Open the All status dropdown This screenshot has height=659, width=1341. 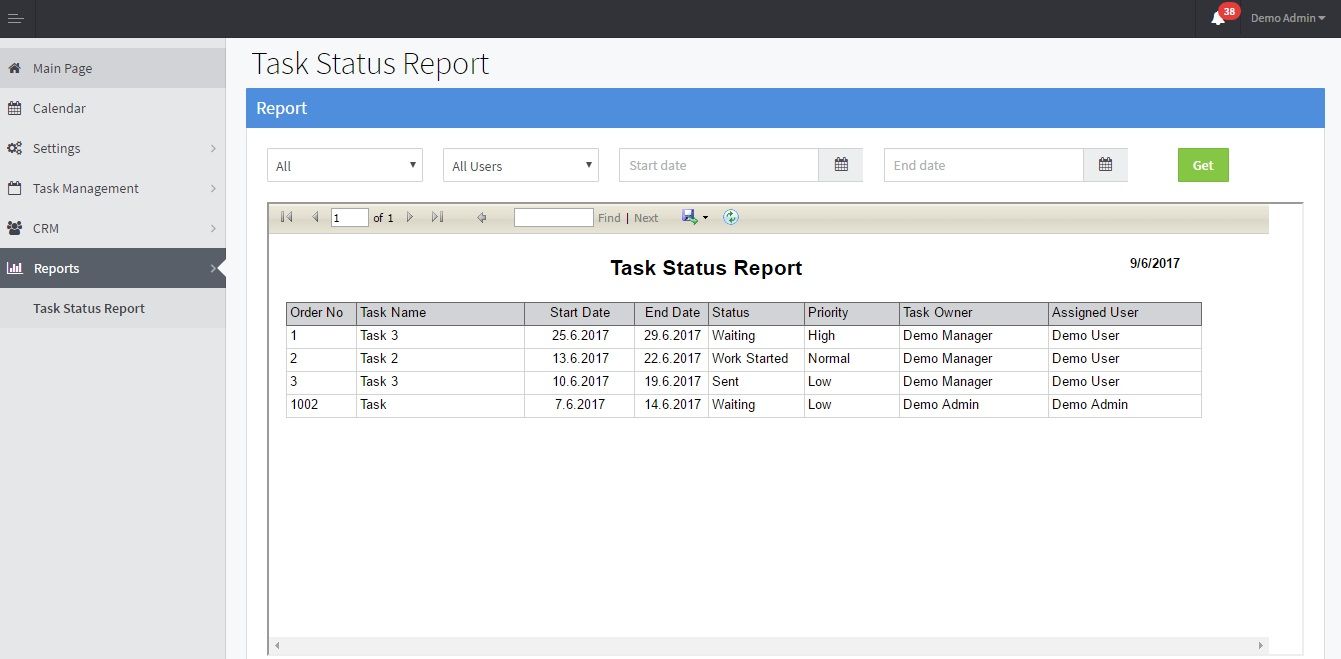[344, 166]
